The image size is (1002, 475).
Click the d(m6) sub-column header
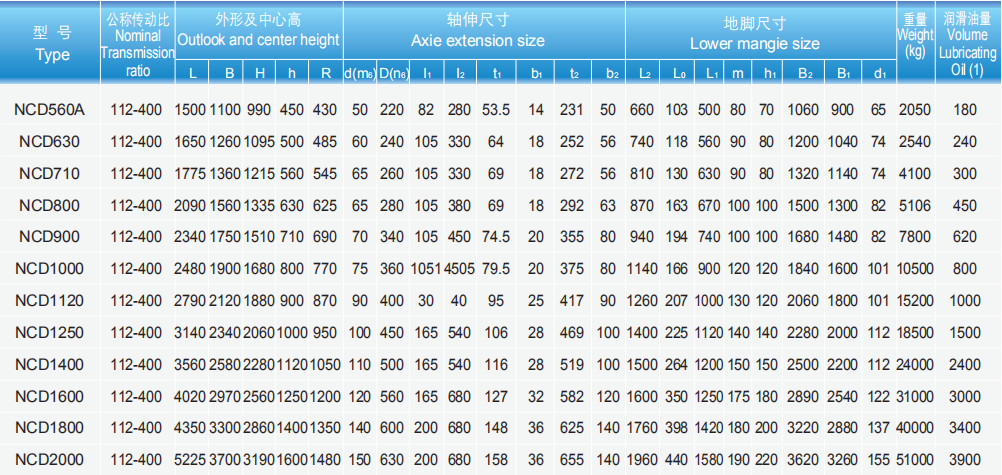click(359, 72)
